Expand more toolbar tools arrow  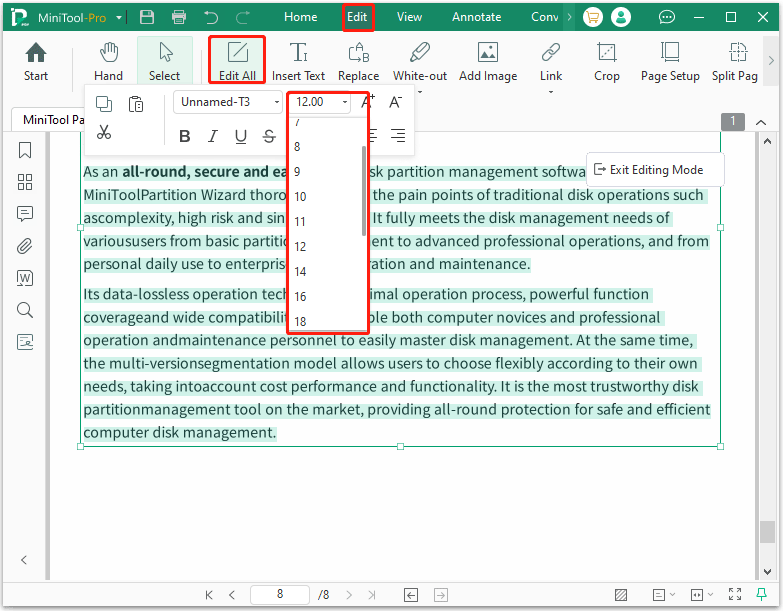click(x=772, y=60)
